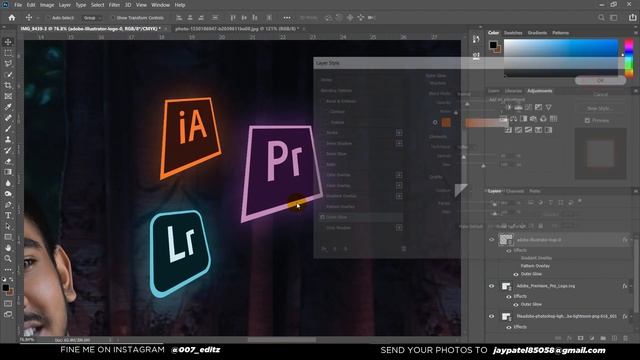Select the Clone Stamp tool
This screenshot has width=640, height=360.
pos(8,139)
